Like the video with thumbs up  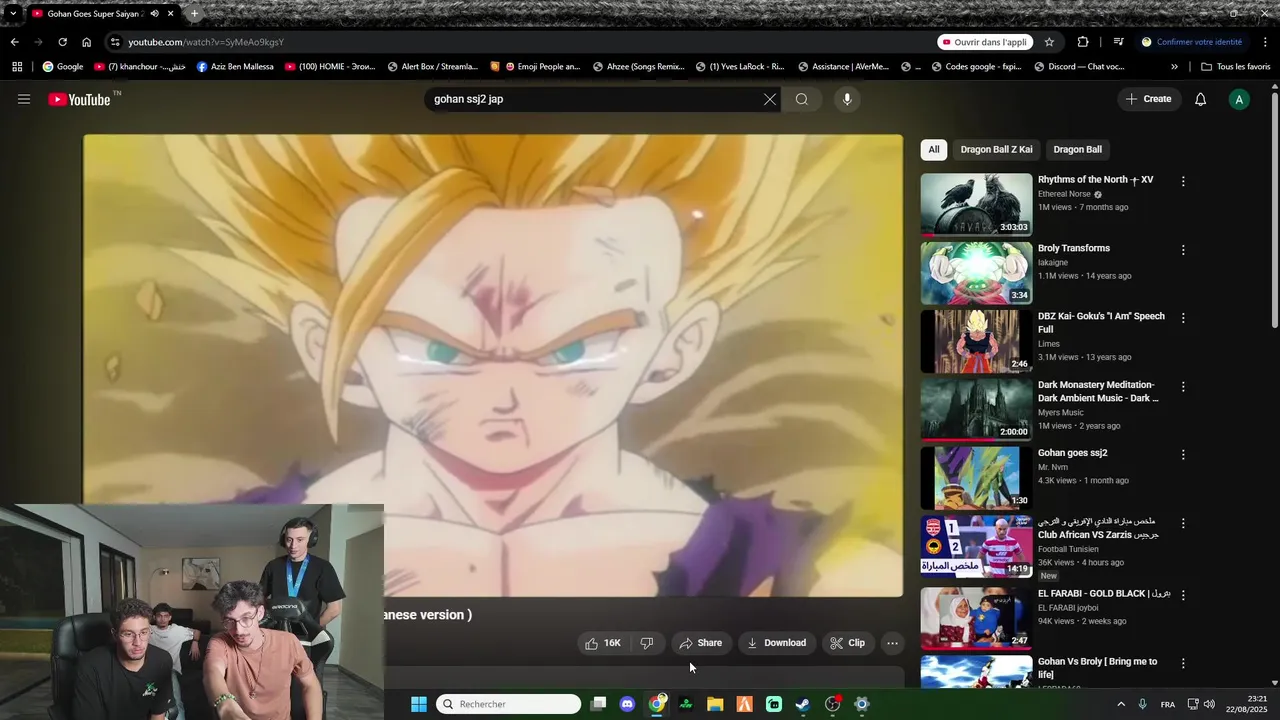(x=603, y=643)
